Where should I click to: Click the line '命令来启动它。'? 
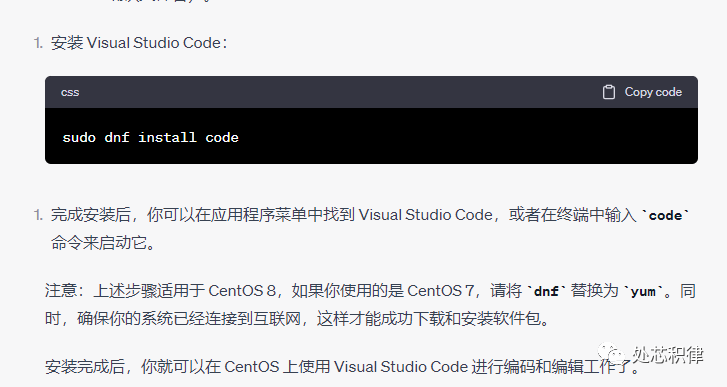click(x=103, y=242)
